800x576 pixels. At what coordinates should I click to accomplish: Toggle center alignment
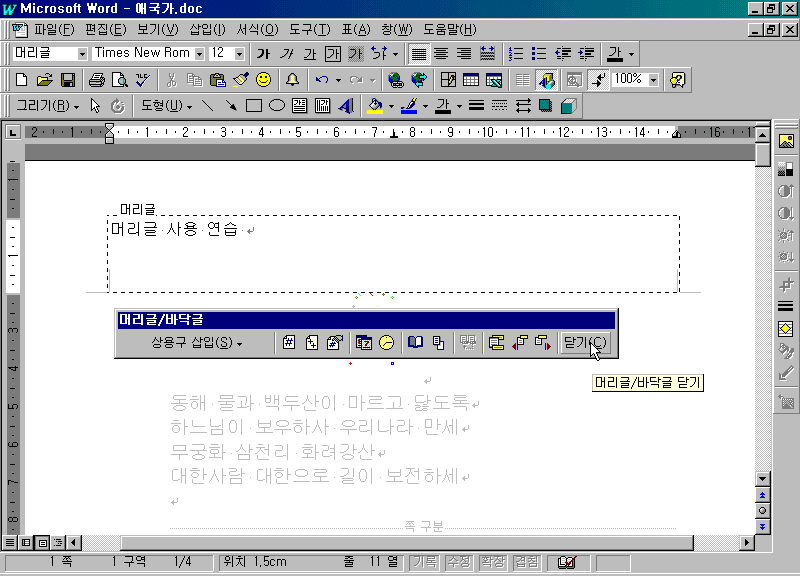coord(441,54)
